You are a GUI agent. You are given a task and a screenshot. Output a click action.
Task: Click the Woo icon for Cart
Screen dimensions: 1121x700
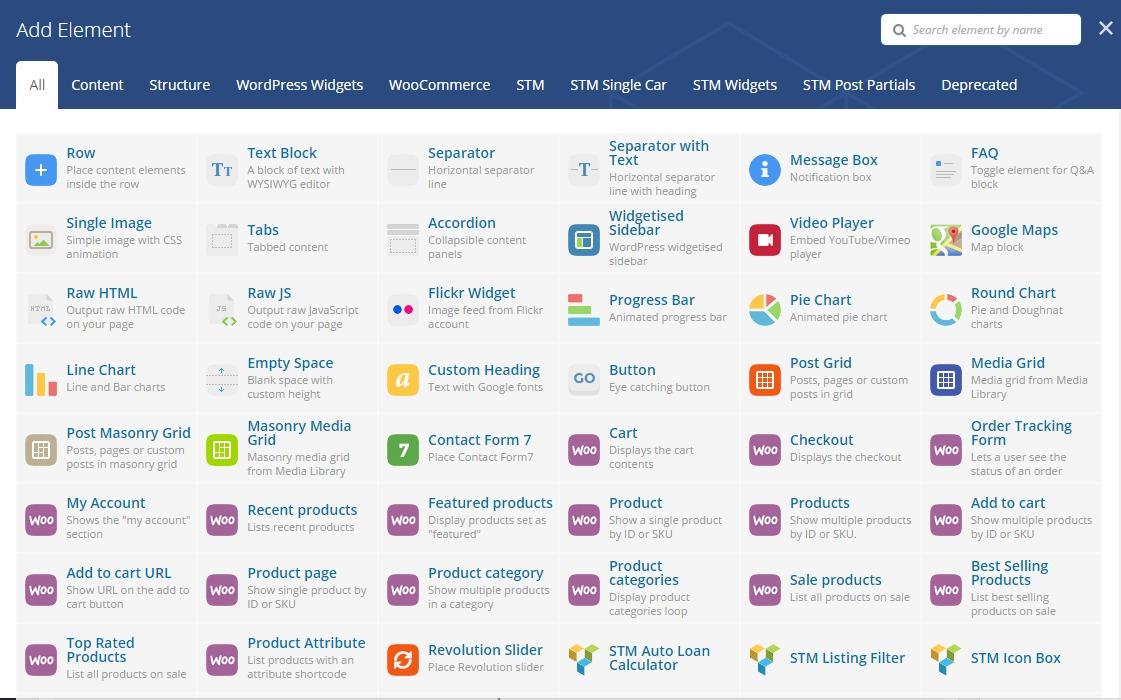pos(583,450)
